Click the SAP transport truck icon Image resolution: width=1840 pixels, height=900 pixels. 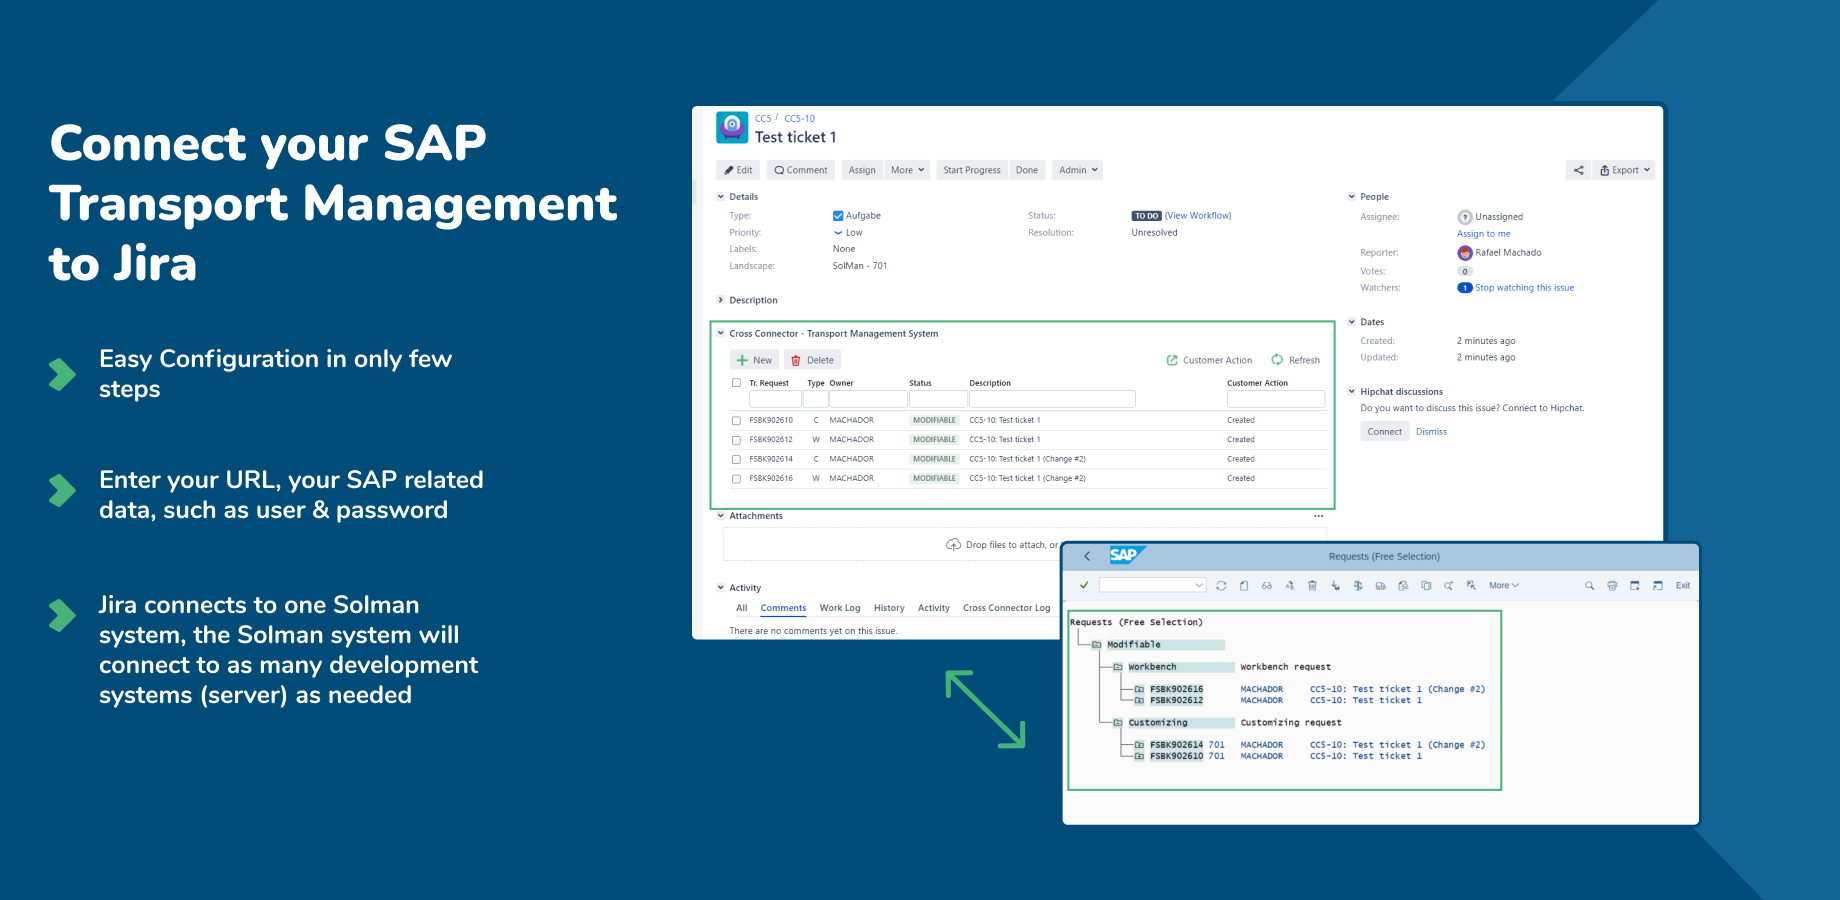[x=1380, y=585]
